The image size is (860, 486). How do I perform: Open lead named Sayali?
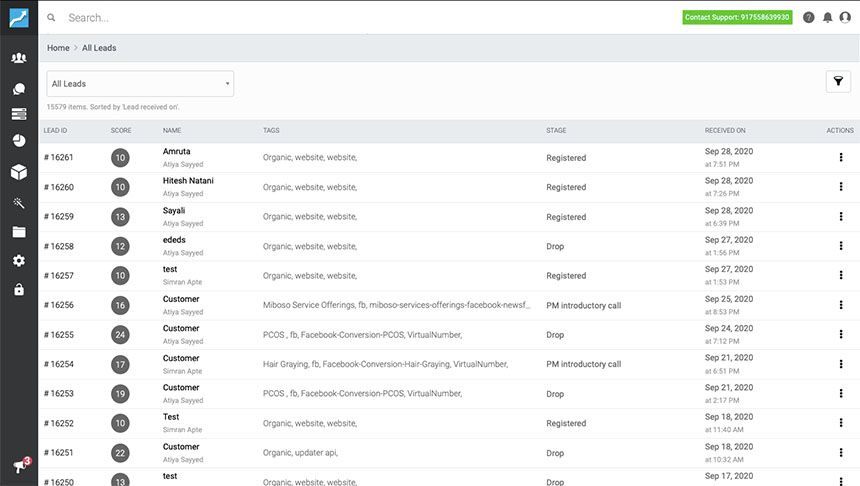(x=174, y=211)
